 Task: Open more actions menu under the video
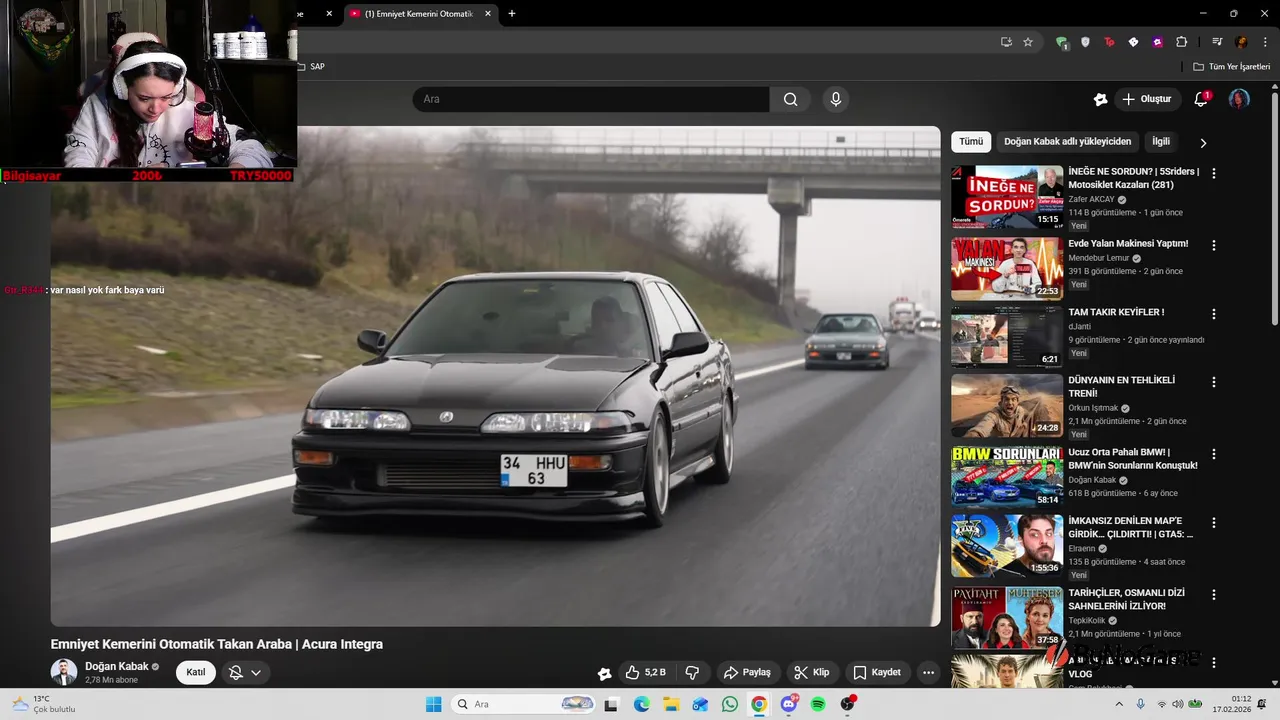pos(928,672)
